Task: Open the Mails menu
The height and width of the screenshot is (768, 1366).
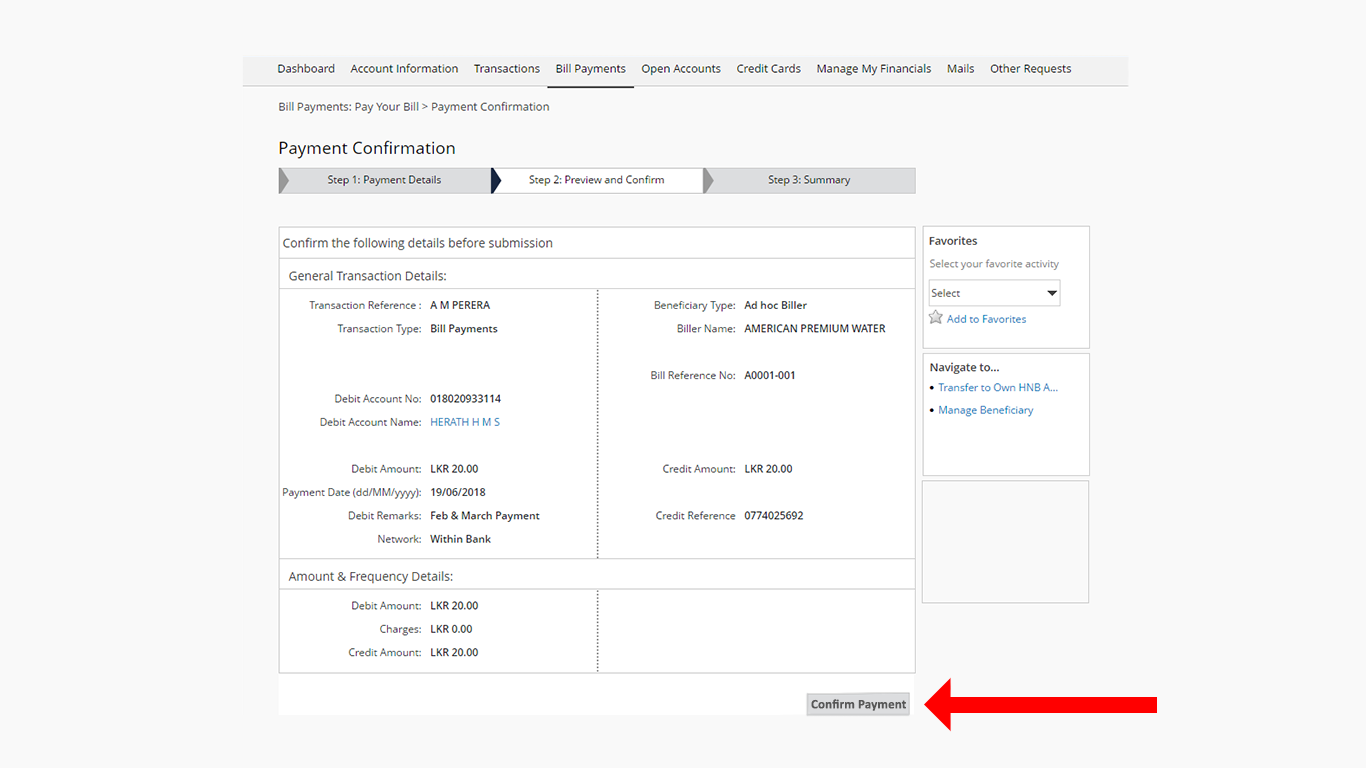Action: 961,69
